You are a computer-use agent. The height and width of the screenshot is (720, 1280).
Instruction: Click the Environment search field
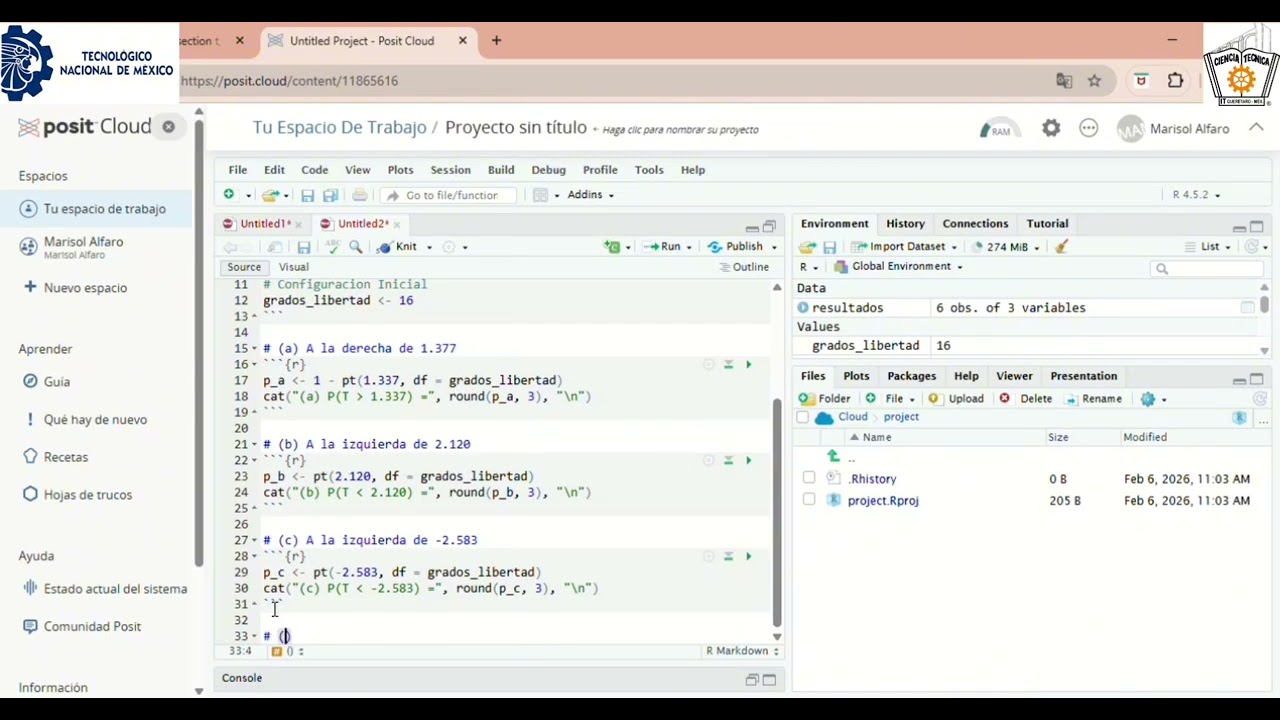click(1205, 268)
